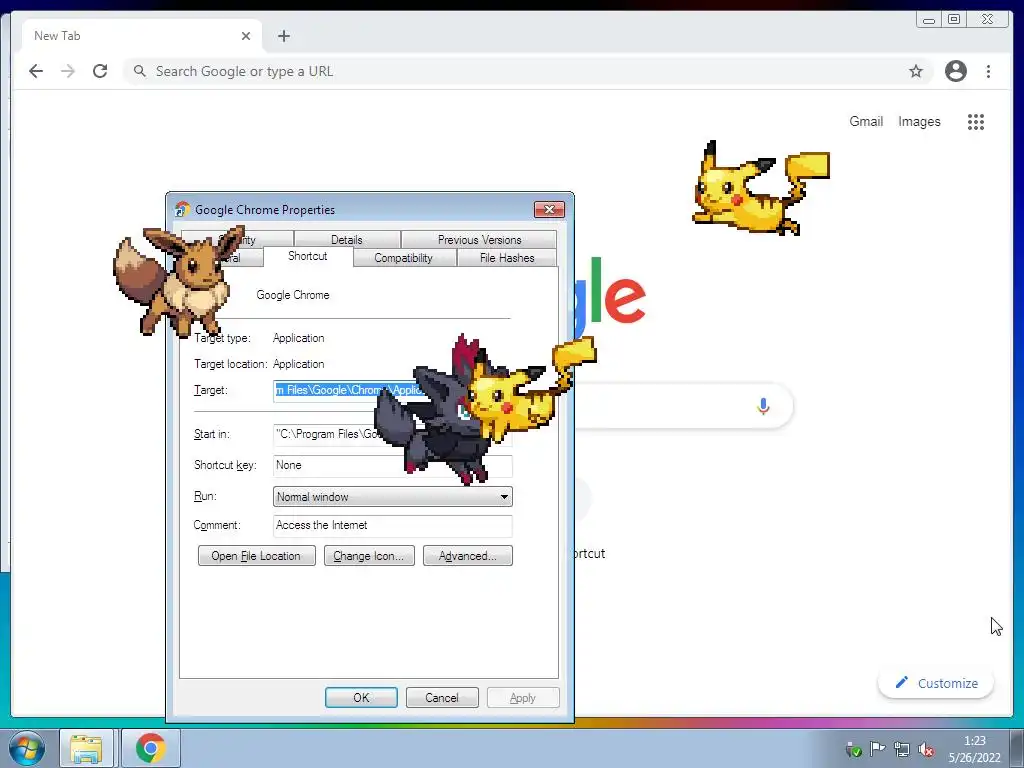1024x768 pixels.
Task: Click the Show desktop strip on taskbar
Action: [x=1017, y=748]
